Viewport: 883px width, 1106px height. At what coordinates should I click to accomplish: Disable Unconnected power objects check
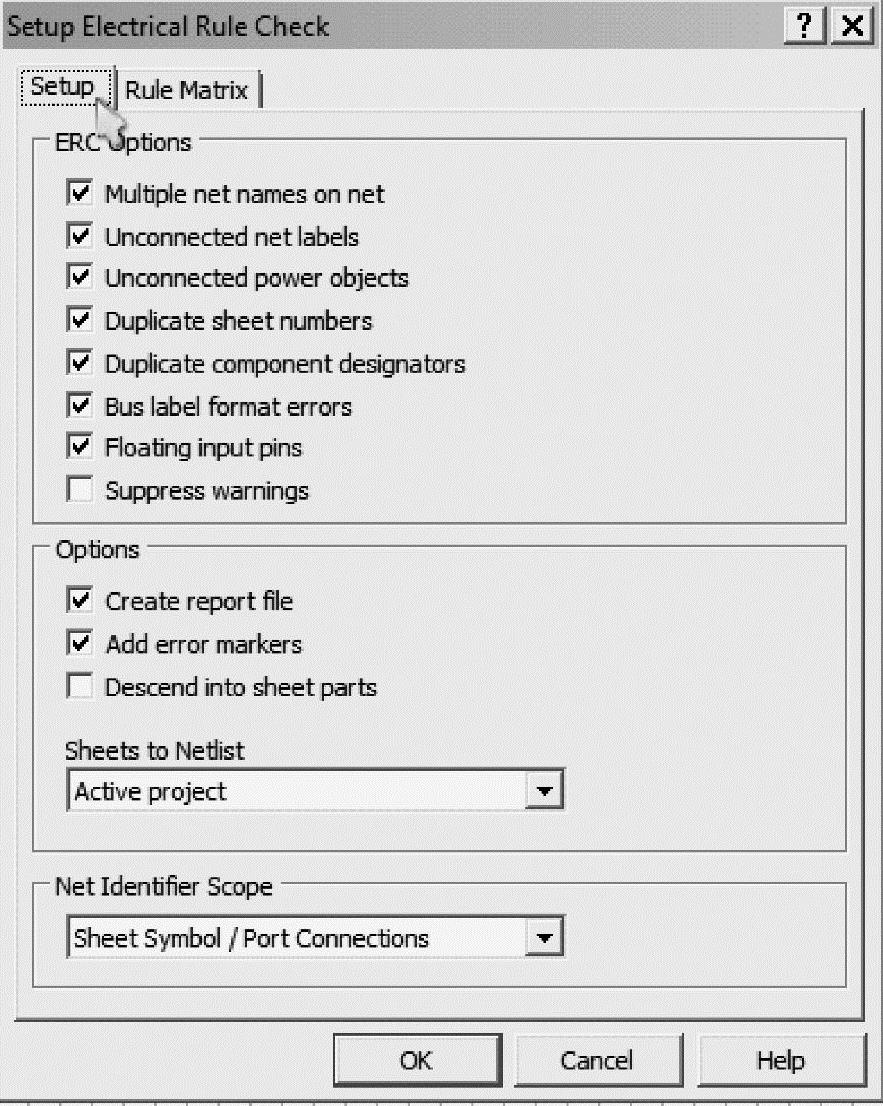[79, 278]
